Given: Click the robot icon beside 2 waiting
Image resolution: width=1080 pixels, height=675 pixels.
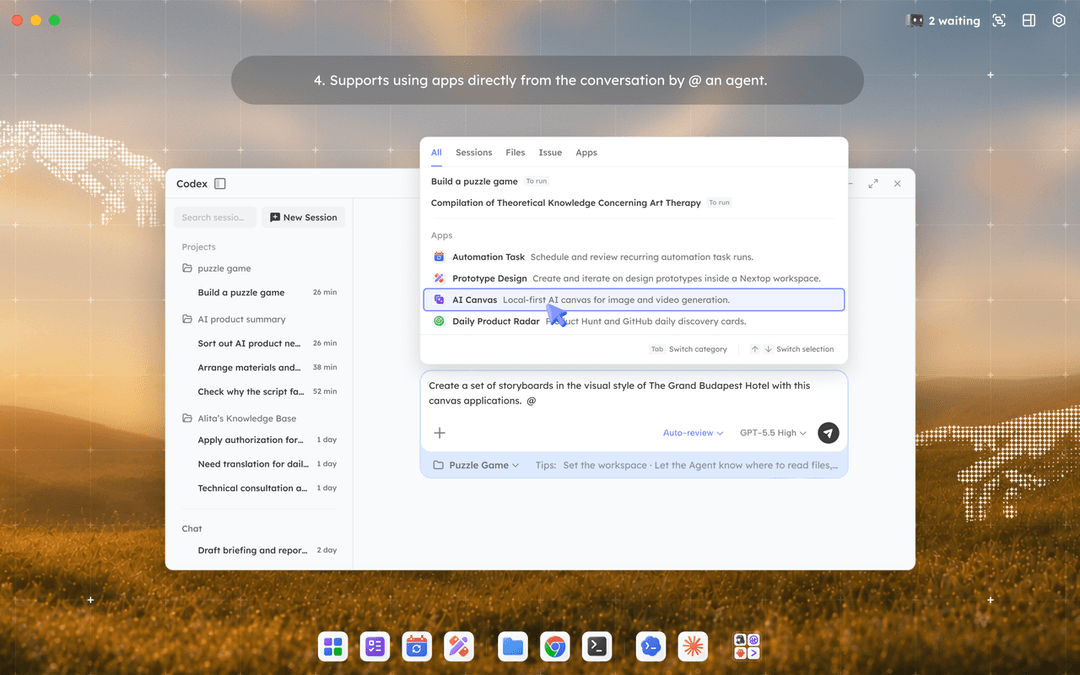Looking at the screenshot, I should coord(914,21).
